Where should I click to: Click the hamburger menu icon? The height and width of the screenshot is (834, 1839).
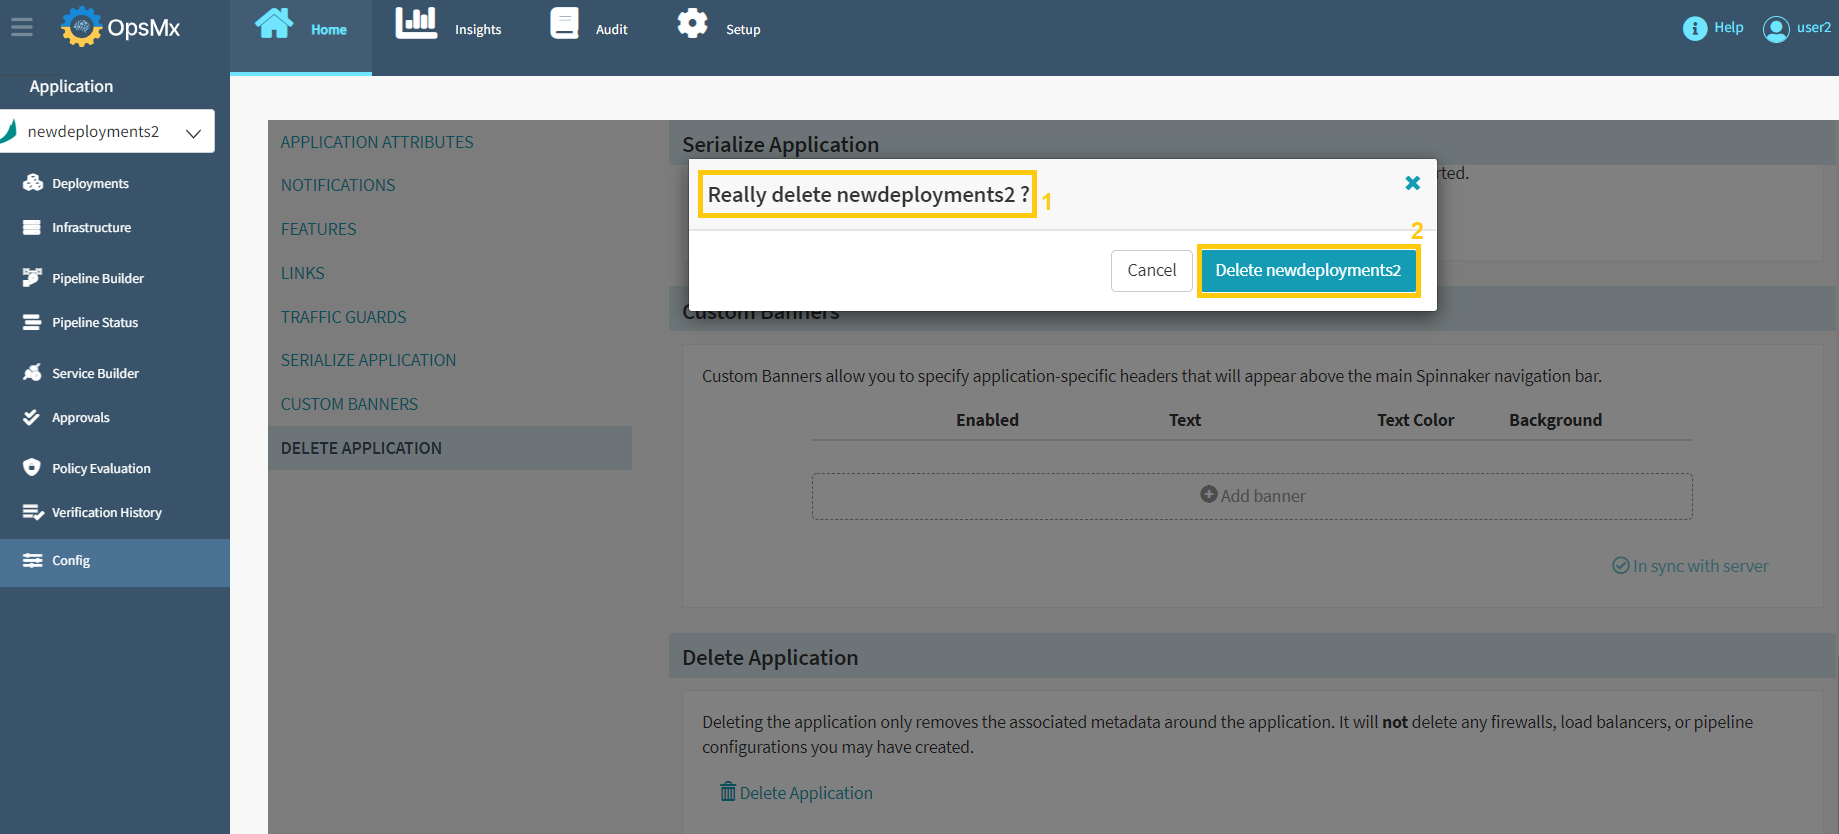[22, 28]
